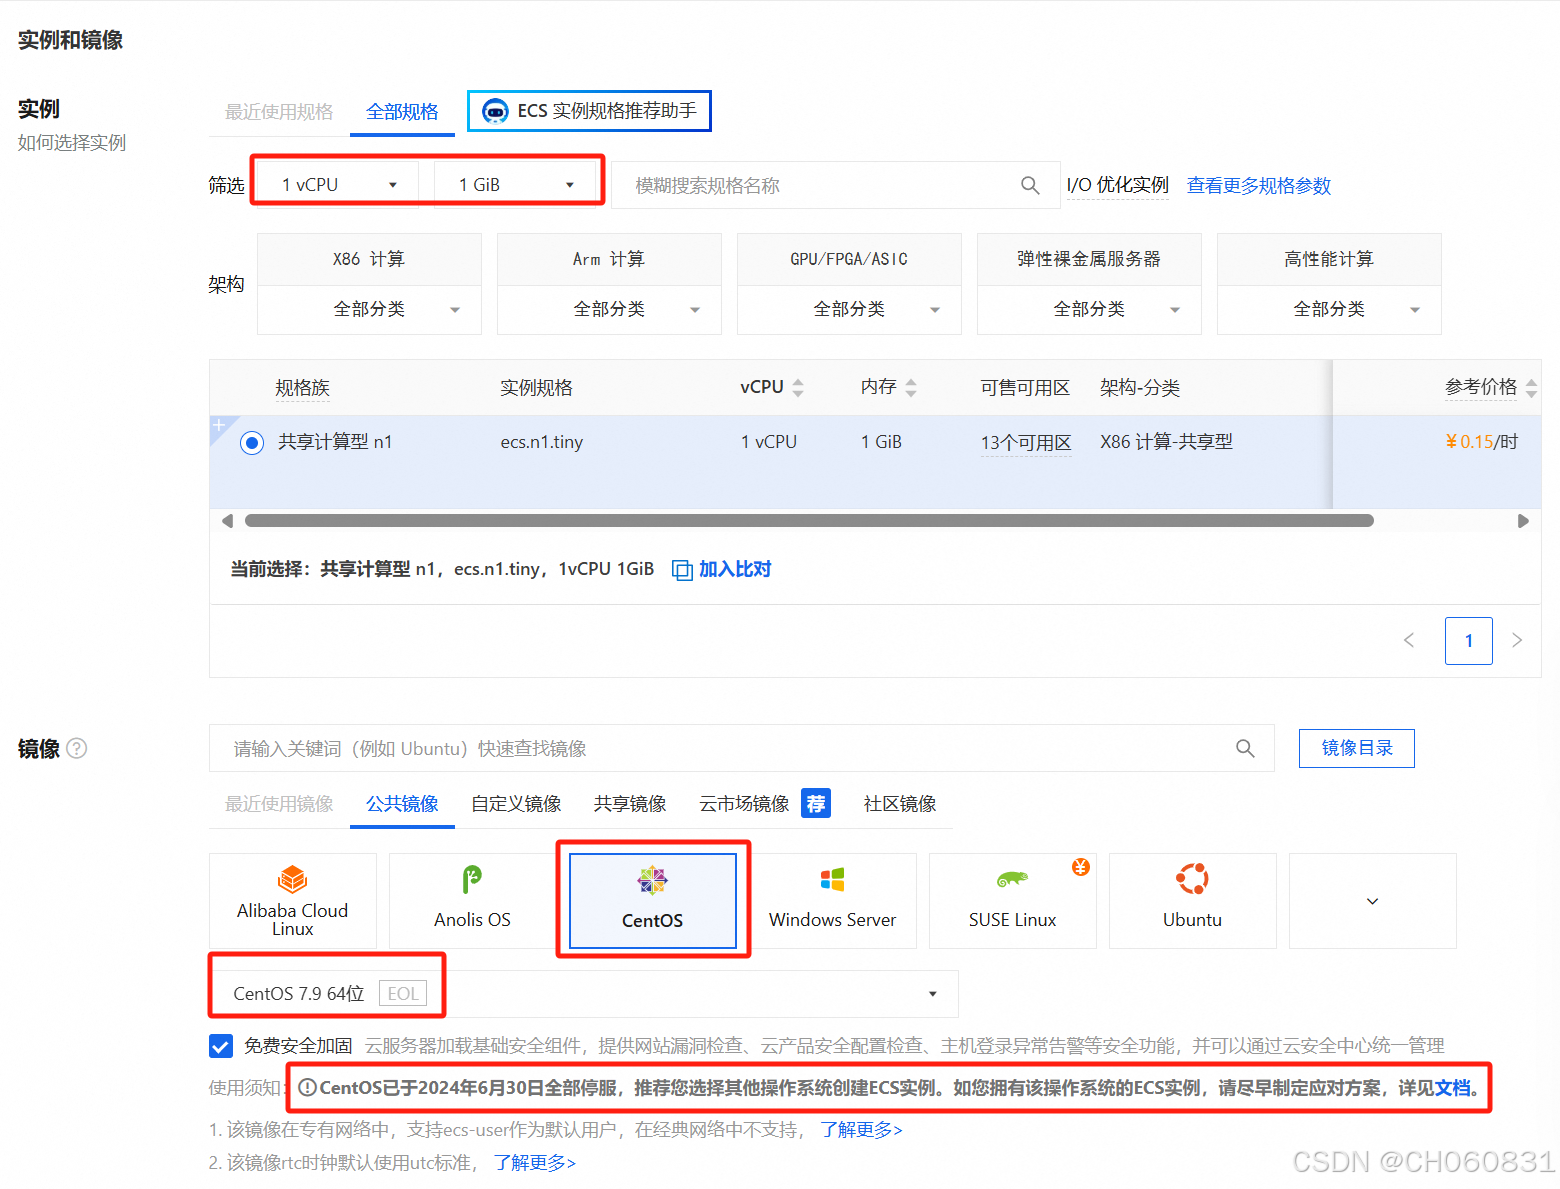Open the 1 vCPU filter dropdown
Screen dimensions: 1560x1189
[338, 185]
